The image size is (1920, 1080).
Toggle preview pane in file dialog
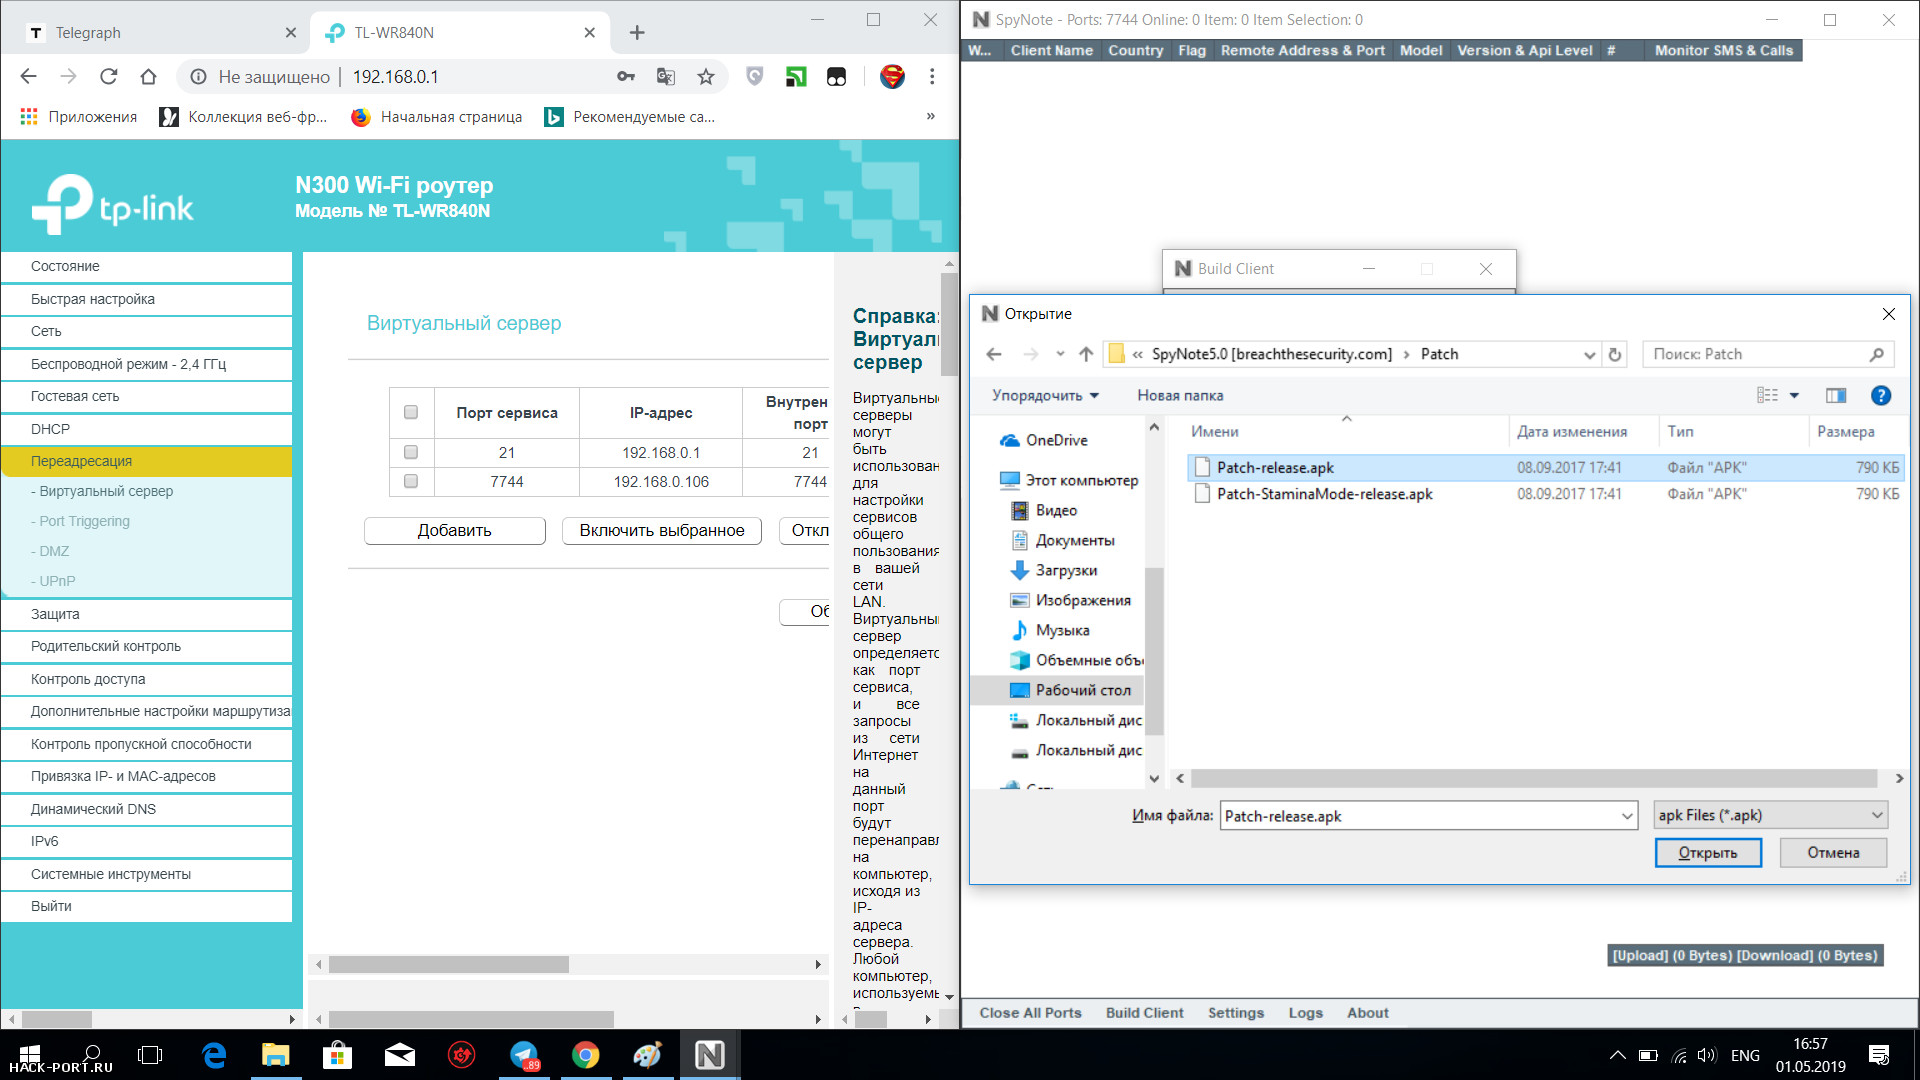point(1836,395)
